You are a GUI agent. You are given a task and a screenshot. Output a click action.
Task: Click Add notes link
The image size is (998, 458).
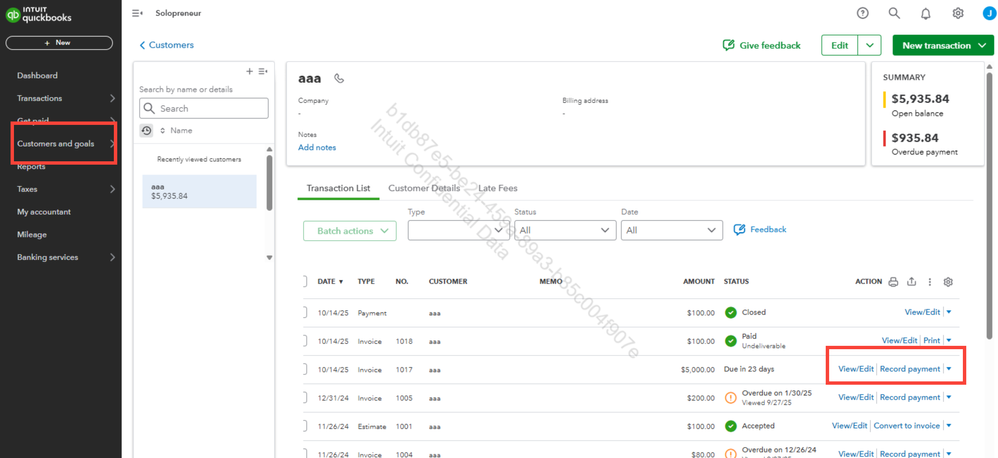(317, 148)
